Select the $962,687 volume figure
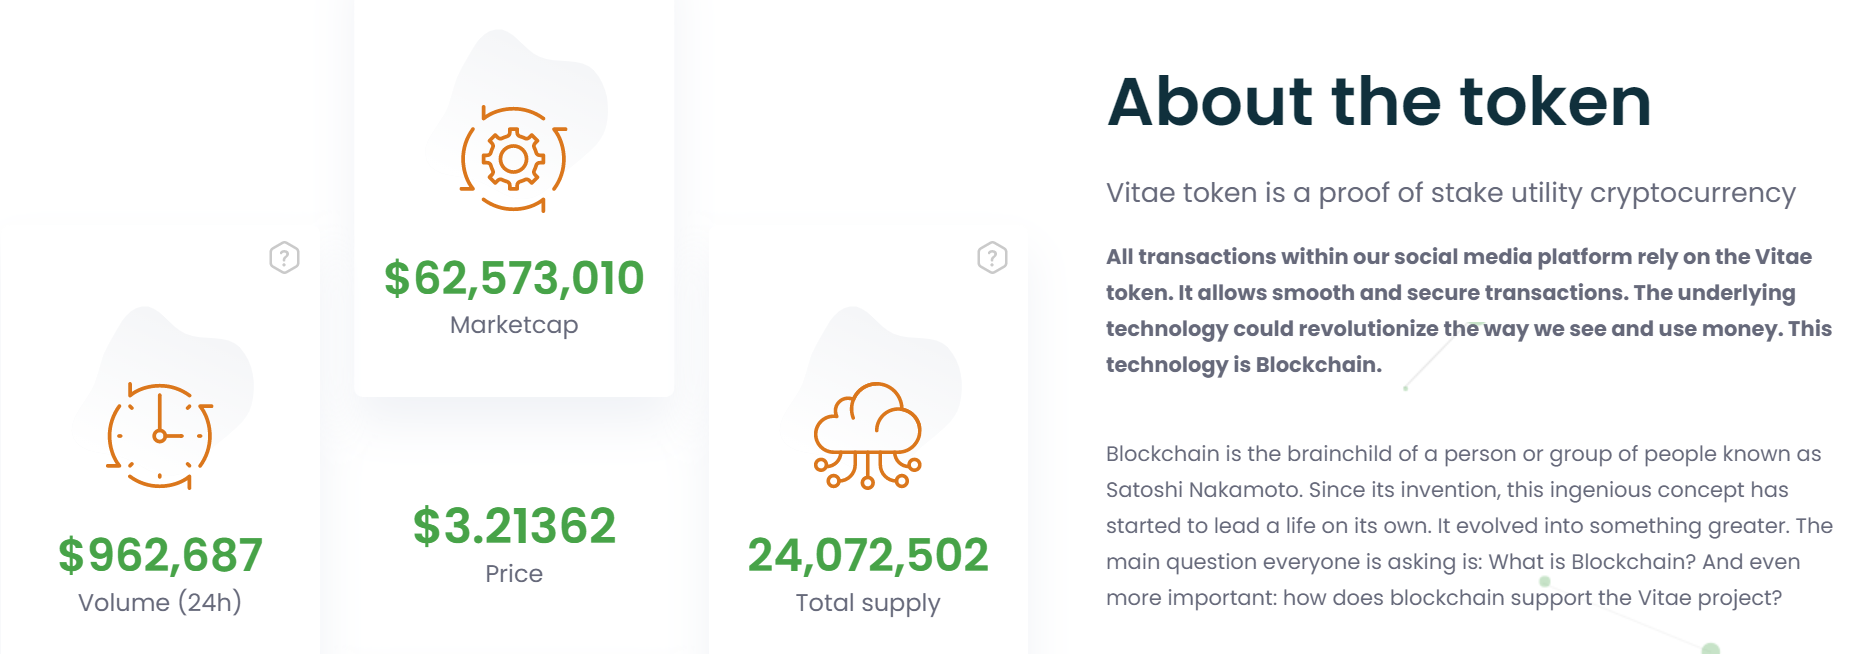This screenshot has width=1865, height=654. point(160,555)
